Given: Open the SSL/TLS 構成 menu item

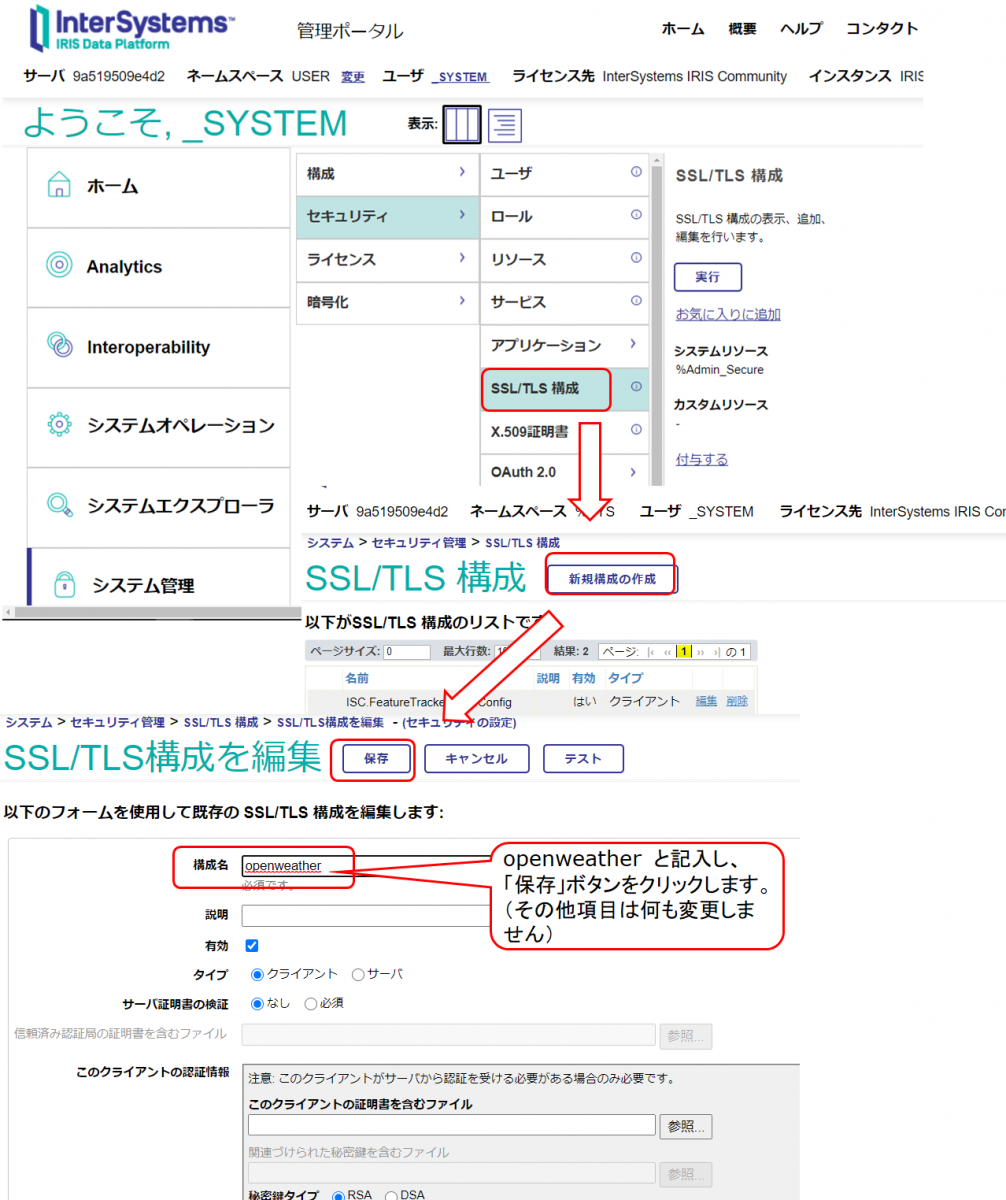Looking at the screenshot, I should point(545,387).
